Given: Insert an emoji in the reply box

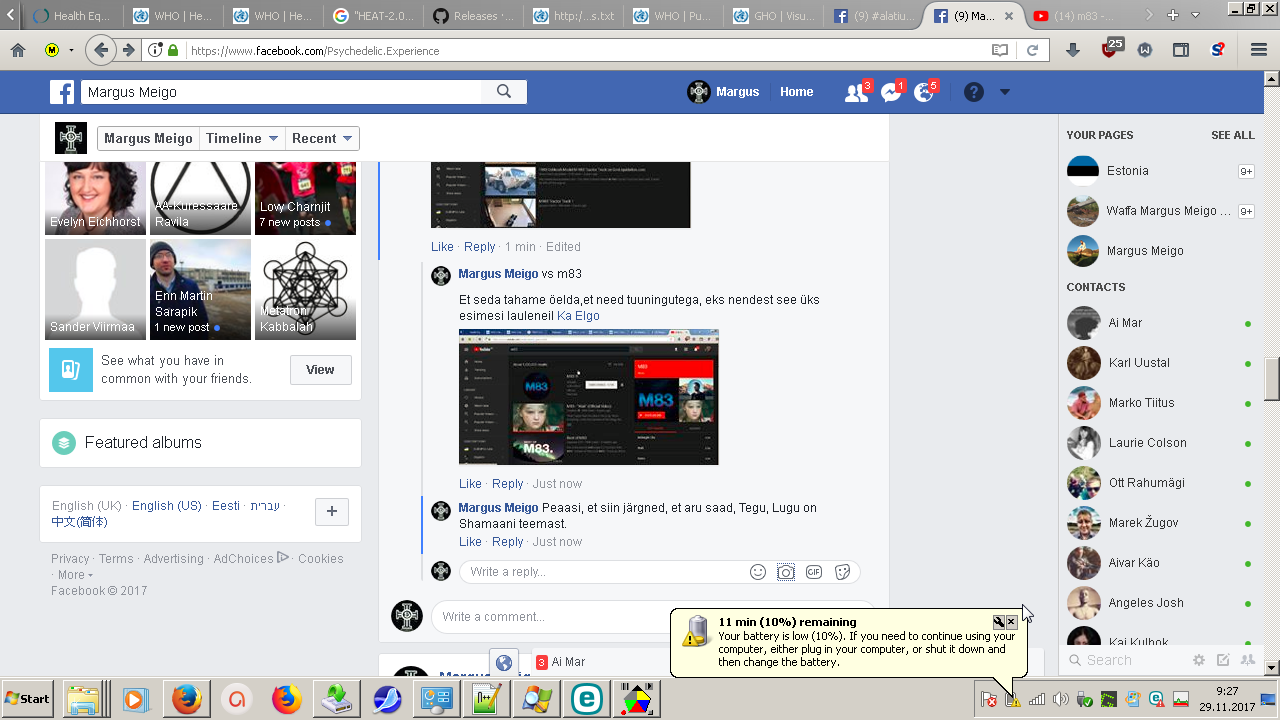Looking at the screenshot, I should tap(758, 572).
